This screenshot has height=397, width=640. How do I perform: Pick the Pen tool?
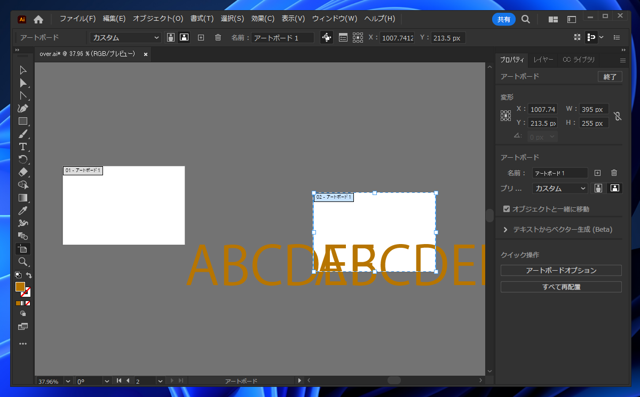23,109
